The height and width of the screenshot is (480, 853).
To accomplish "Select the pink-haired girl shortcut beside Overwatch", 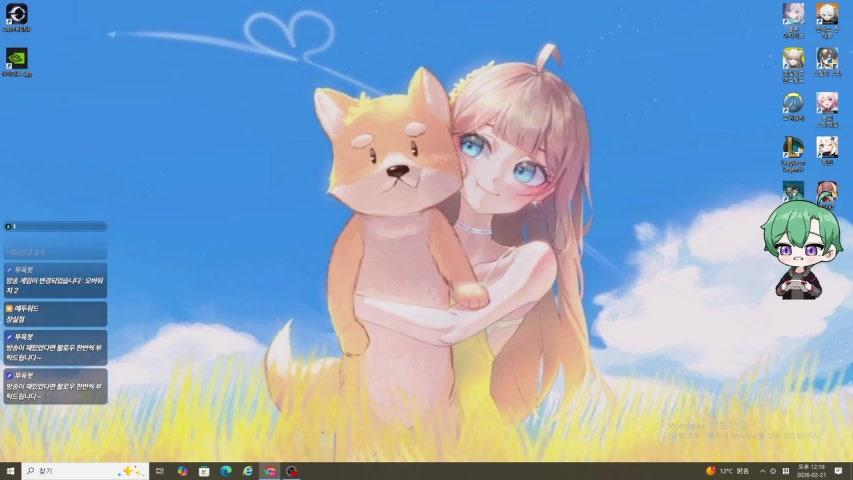I will pyautogui.click(x=827, y=109).
